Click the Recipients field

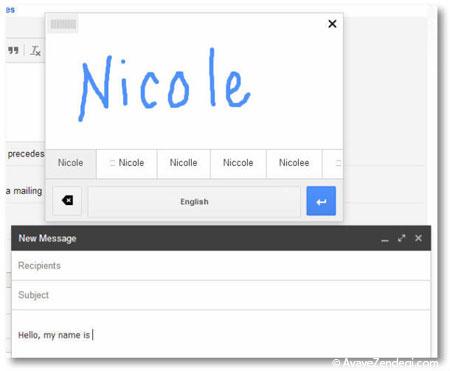pyautogui.click(x=221, y=266)
